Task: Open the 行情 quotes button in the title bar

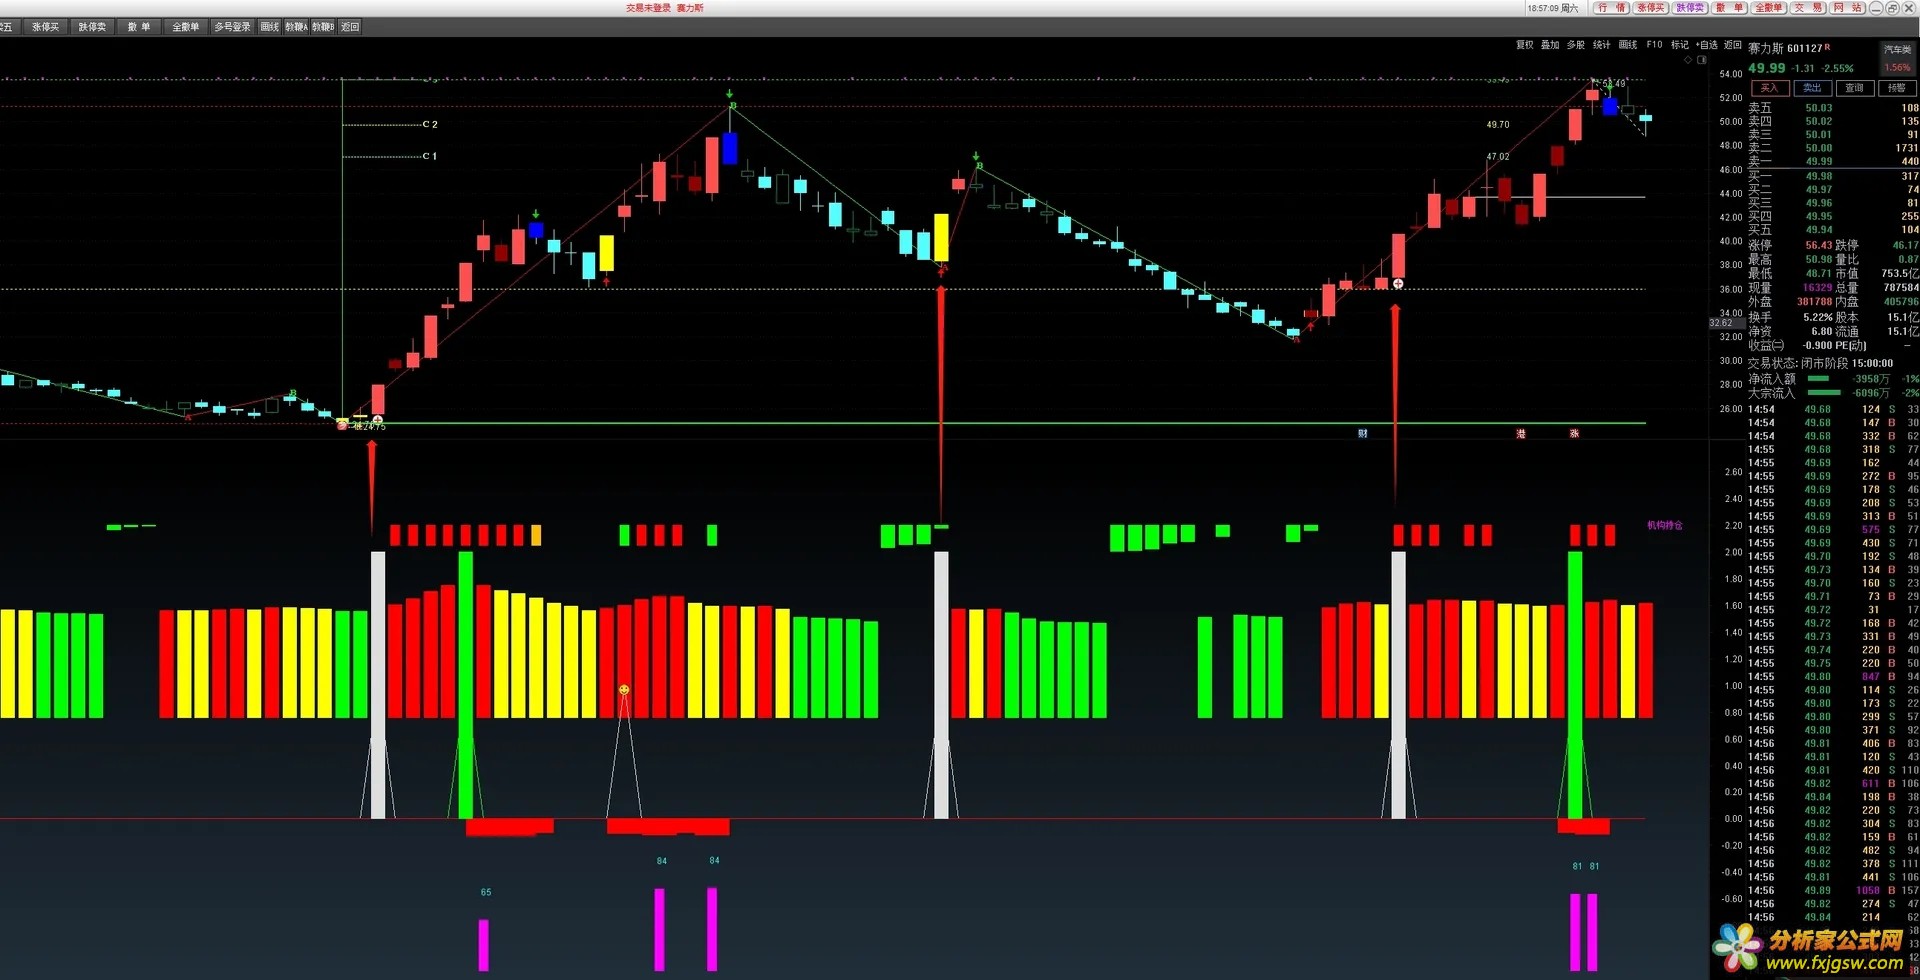Action: pos(1611,8)
